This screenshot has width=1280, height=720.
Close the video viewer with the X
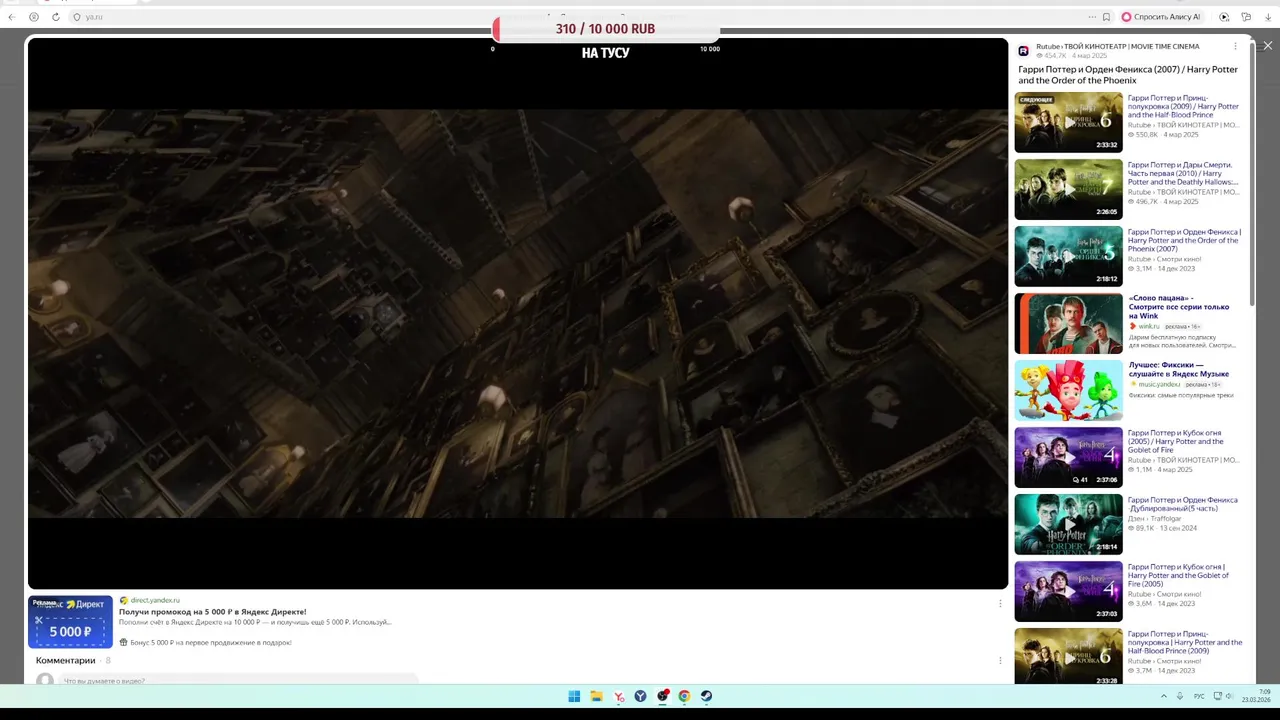tap(1268, 46)
